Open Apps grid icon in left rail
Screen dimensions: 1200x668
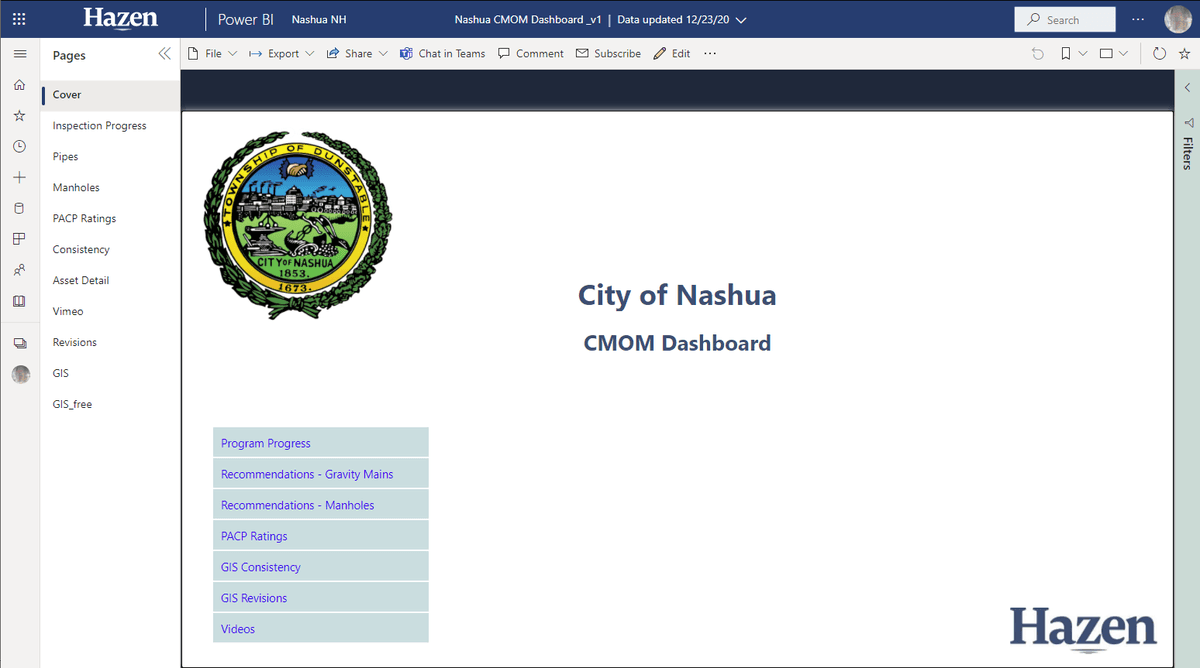19,239
